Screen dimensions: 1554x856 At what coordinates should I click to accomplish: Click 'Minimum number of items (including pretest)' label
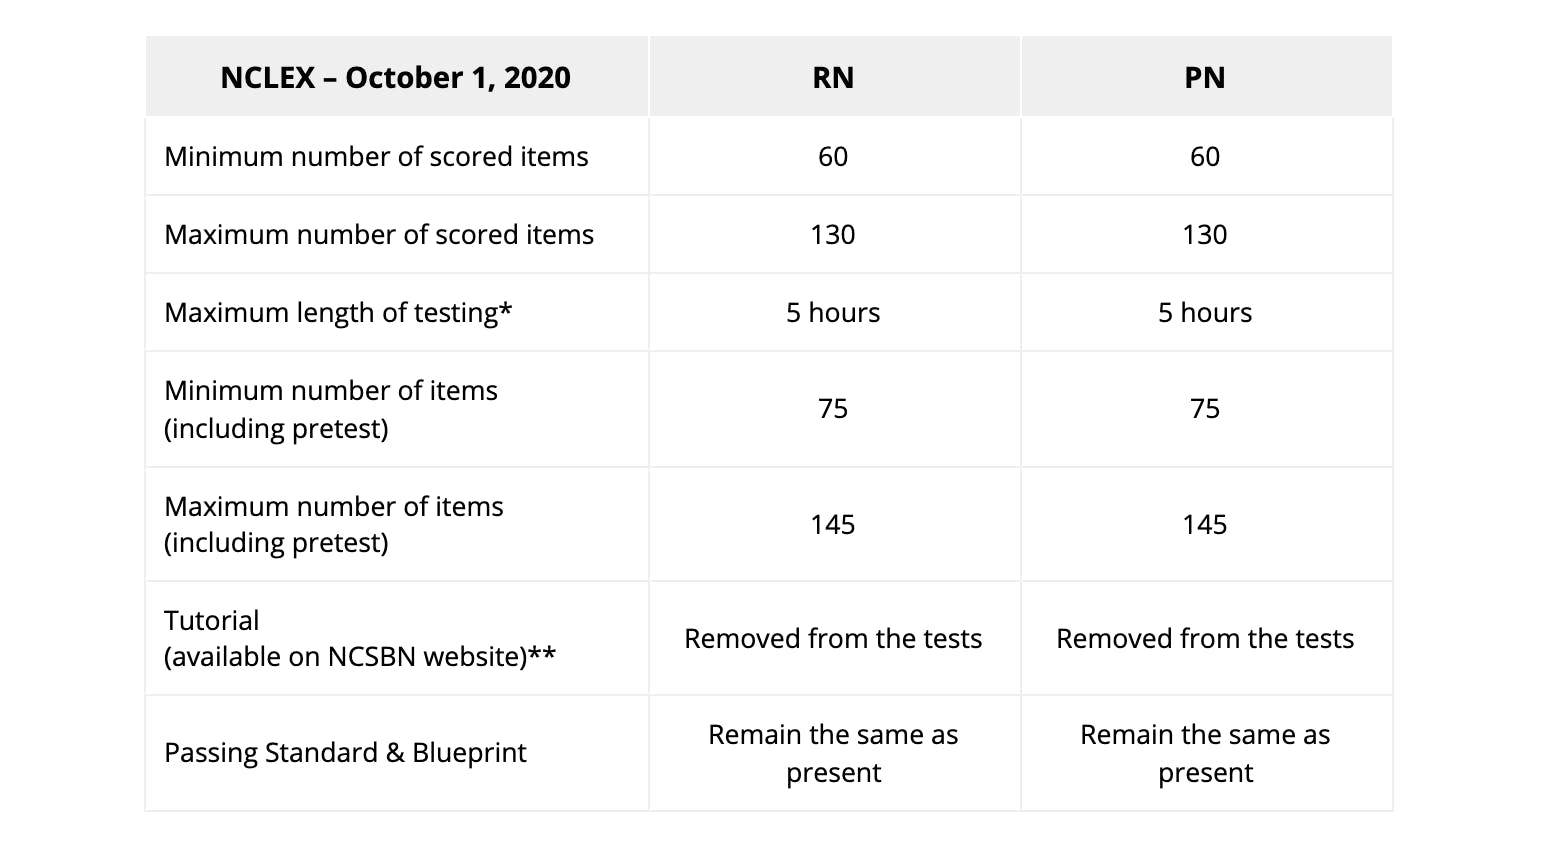[x=331, y=409]
